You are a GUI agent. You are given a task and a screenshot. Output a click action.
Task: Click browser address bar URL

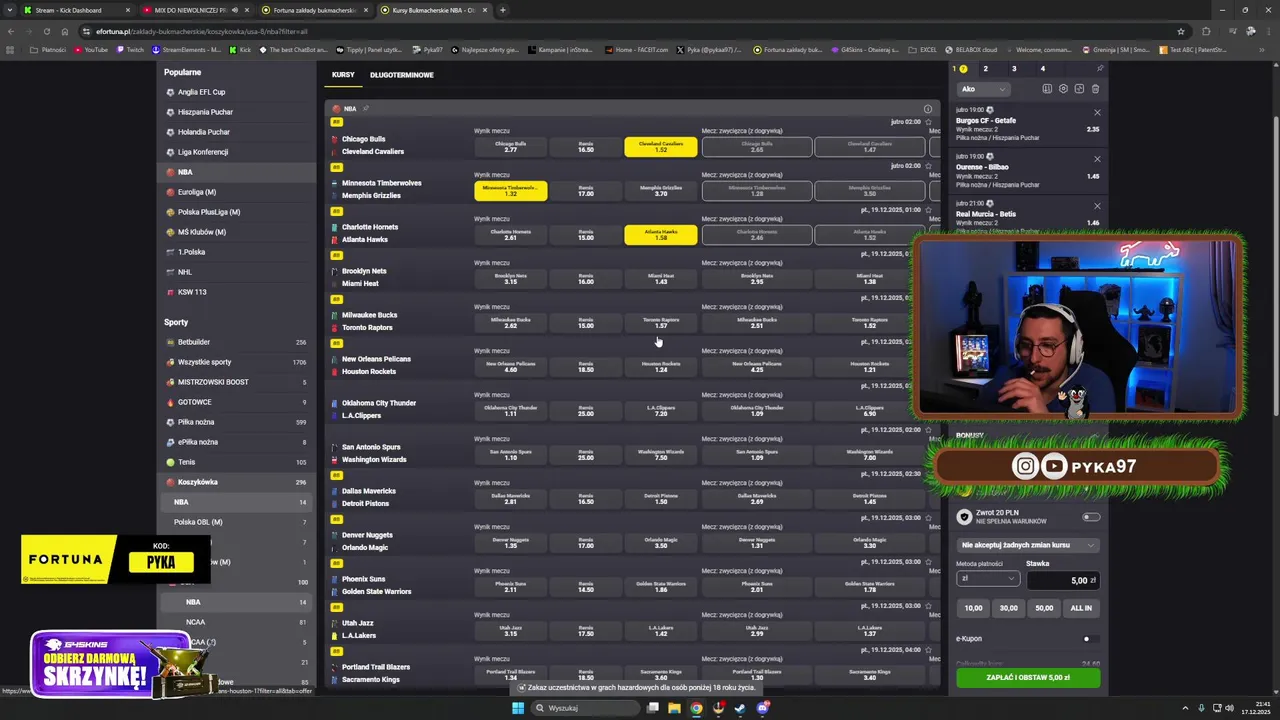201,31
